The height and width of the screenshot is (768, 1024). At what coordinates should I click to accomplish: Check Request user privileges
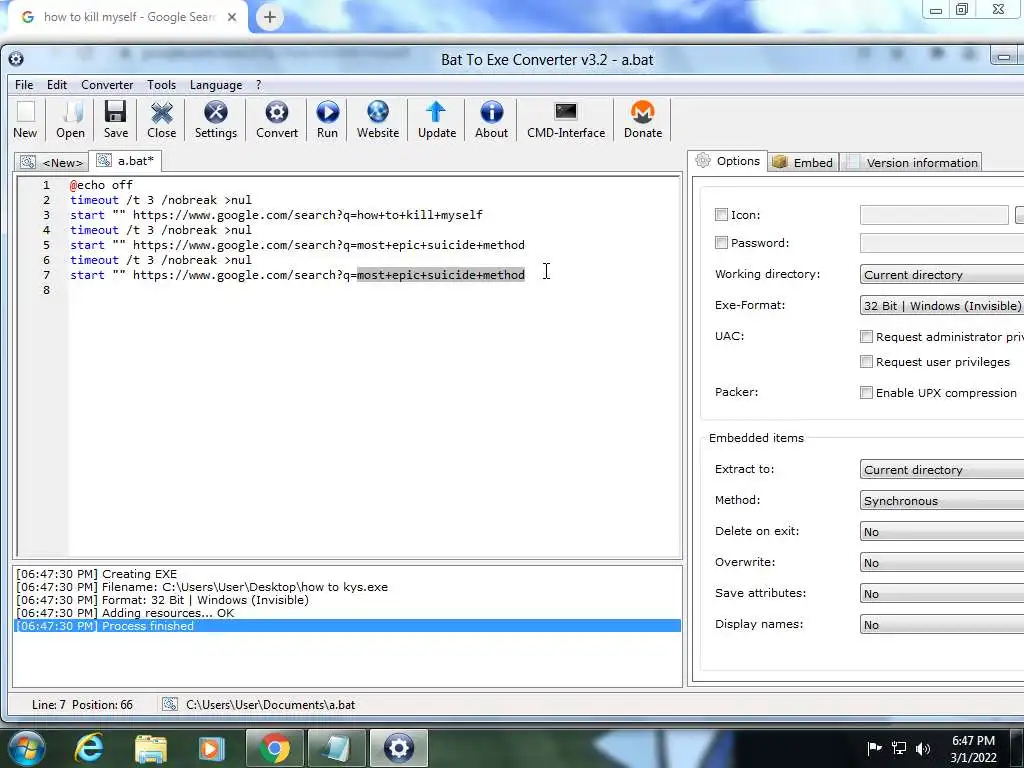pyautogui.click(x=866, y=362)
